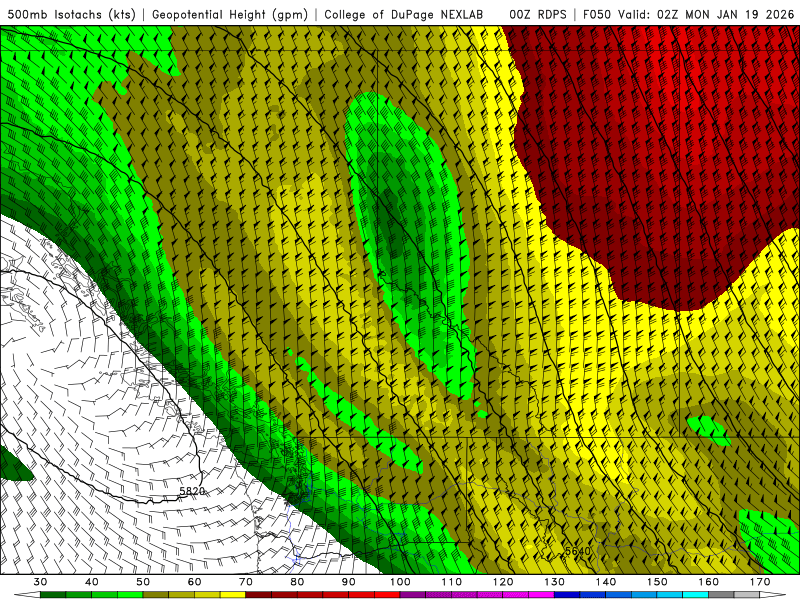This screenshot has width=800, height=600.
Task: Click the 'College of DuPage NEXLAB' credit text
Action: click(x=404, y=14)
